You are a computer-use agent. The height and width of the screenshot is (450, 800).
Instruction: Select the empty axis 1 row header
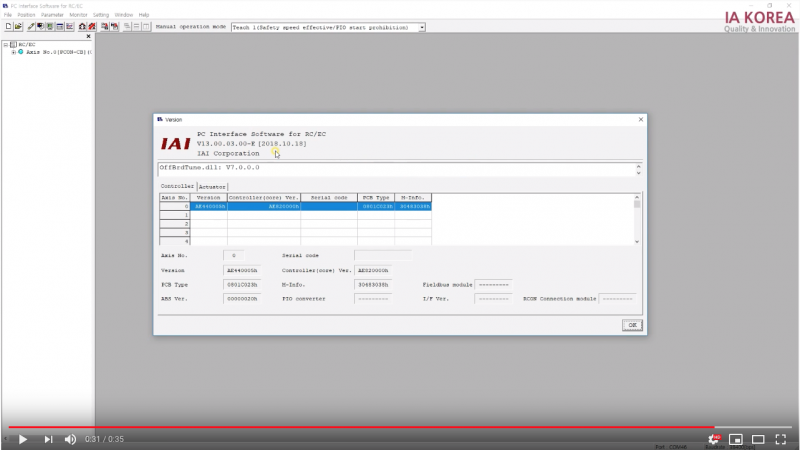click(174, 215)
